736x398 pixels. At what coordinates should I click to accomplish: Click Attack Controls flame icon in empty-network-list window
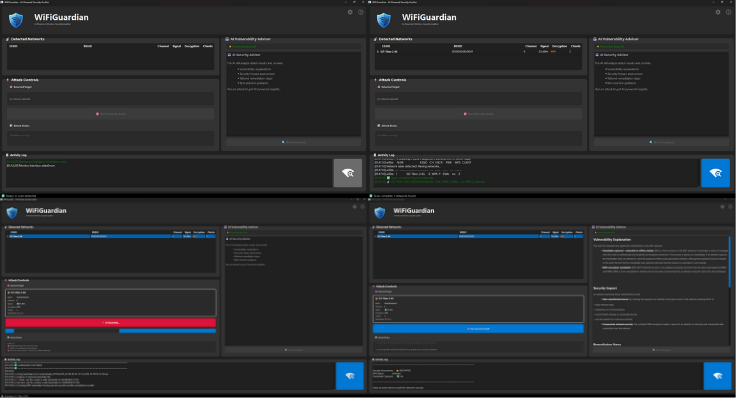point(8,80)
